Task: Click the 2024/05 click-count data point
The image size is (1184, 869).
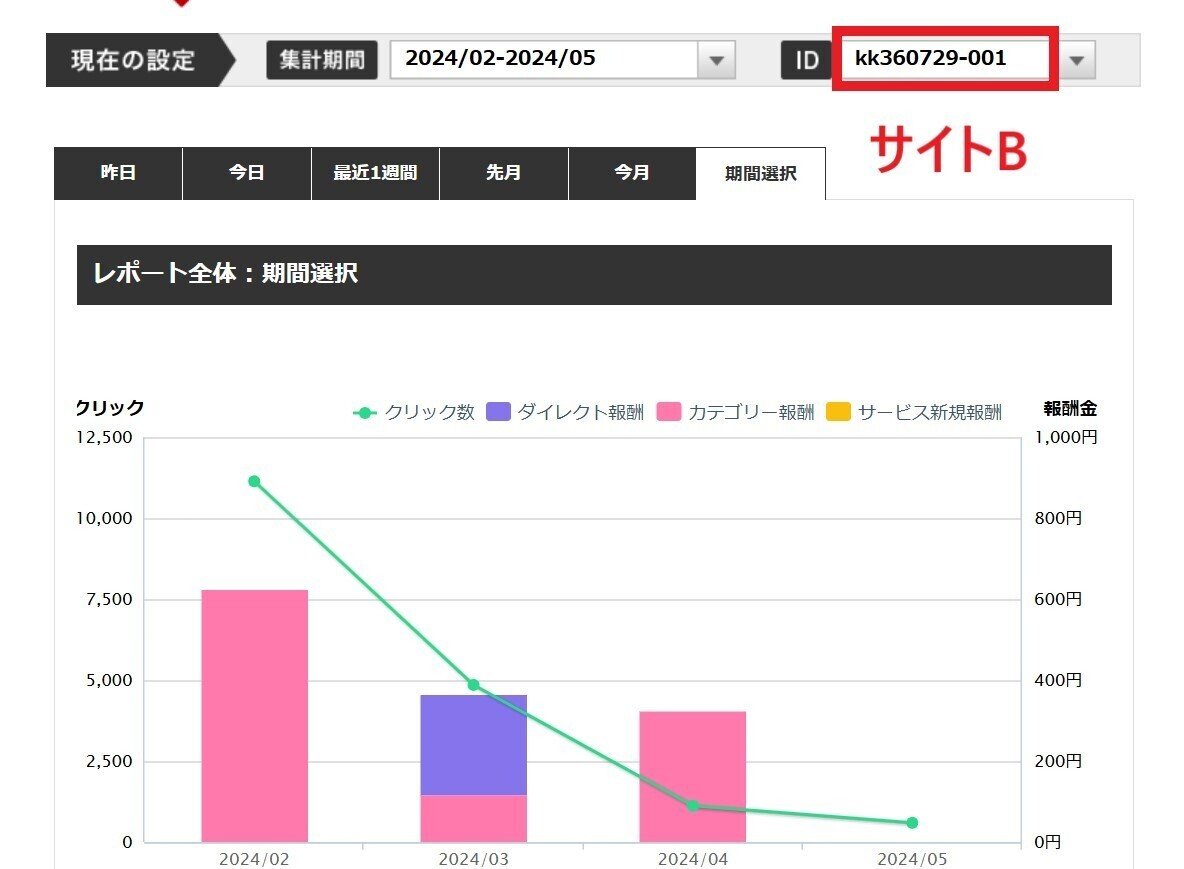Action: 912,823
